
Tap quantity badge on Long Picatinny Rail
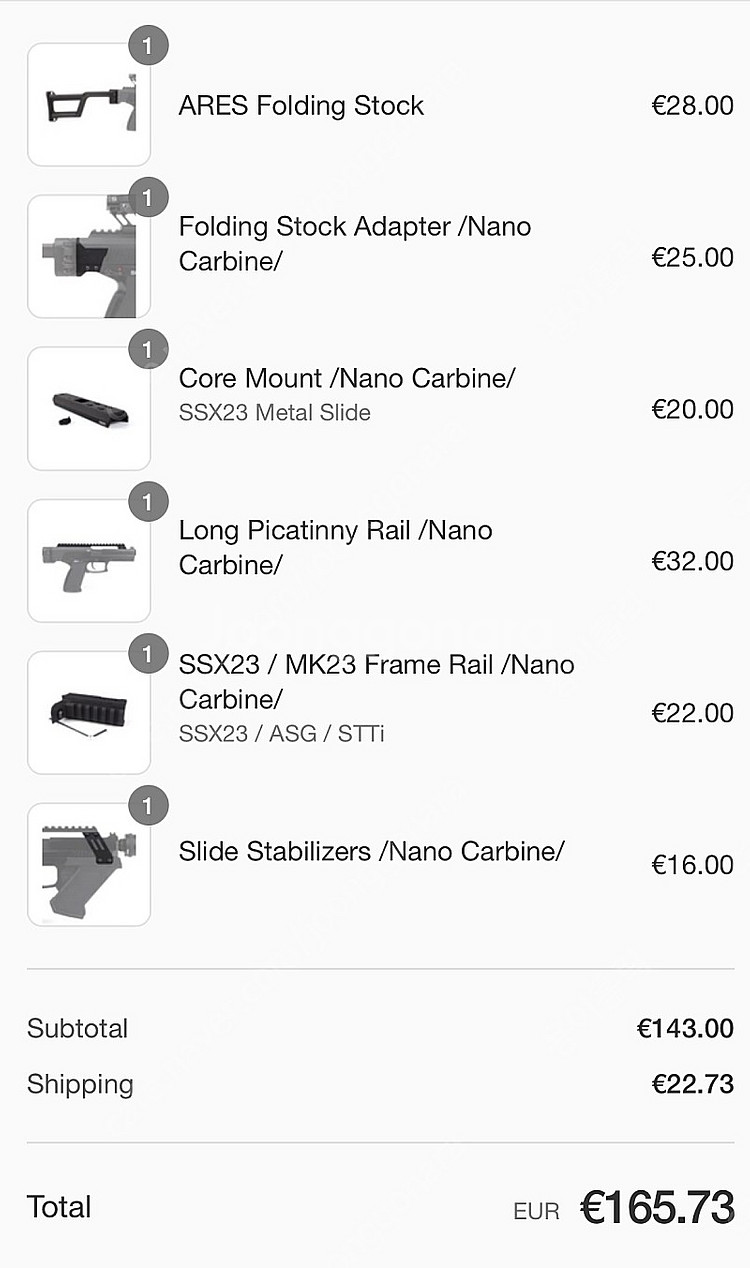(x=148, y=502)
